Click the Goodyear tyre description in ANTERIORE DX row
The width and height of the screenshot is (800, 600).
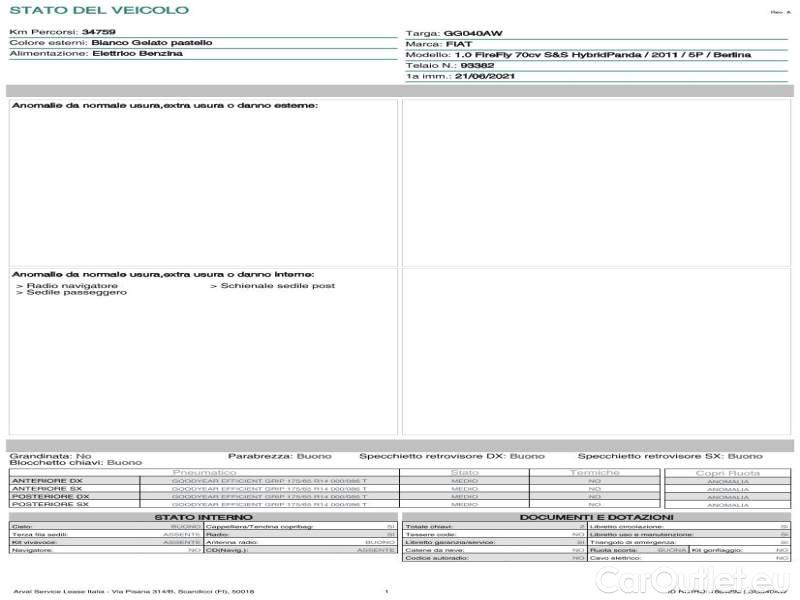[269, 481]
